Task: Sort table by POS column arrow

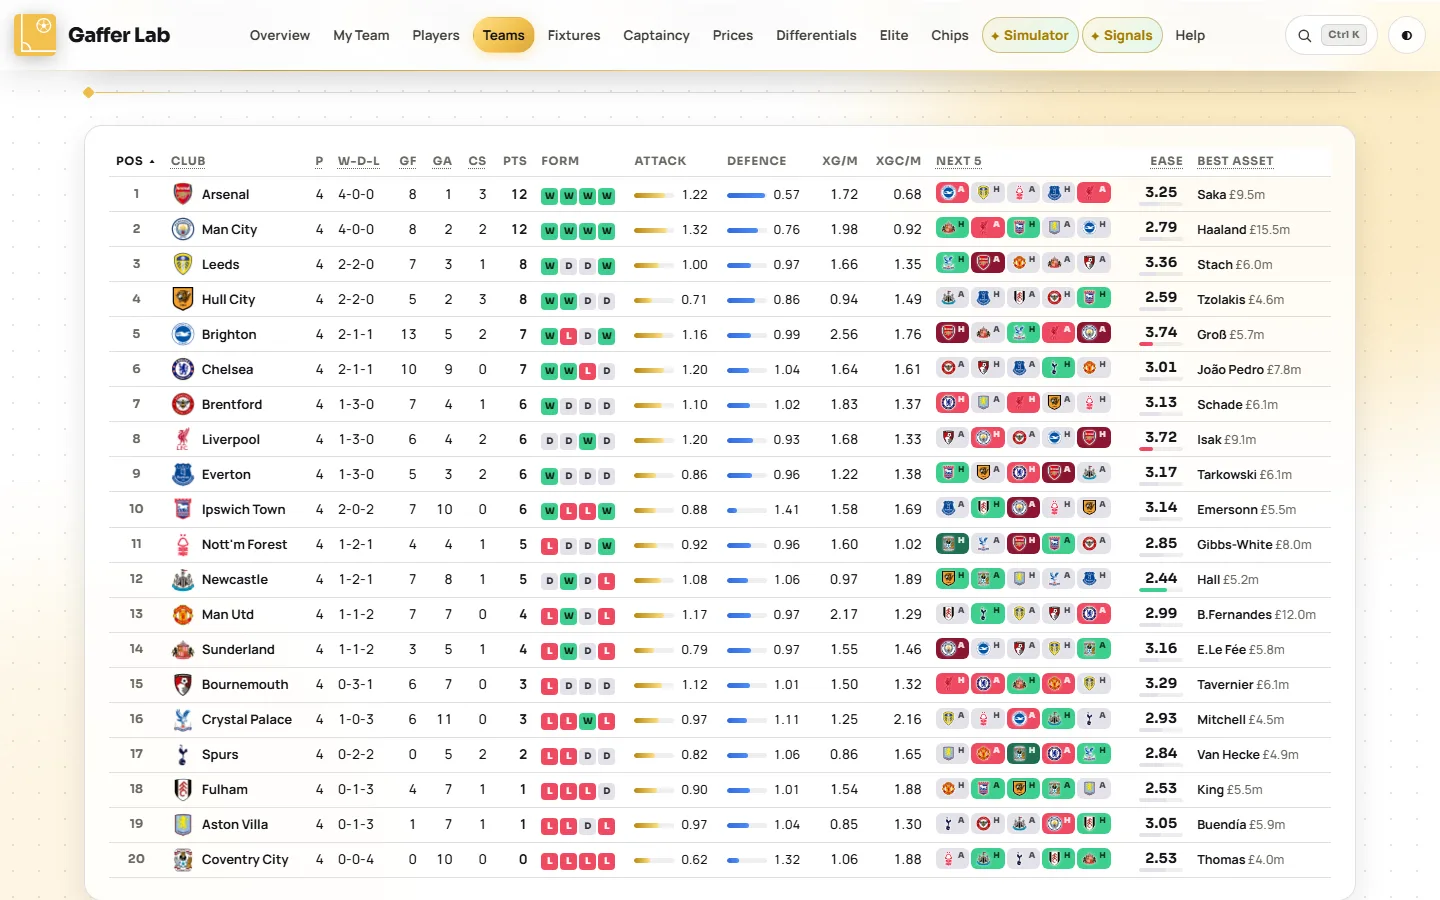Action: tap(152, 161)
